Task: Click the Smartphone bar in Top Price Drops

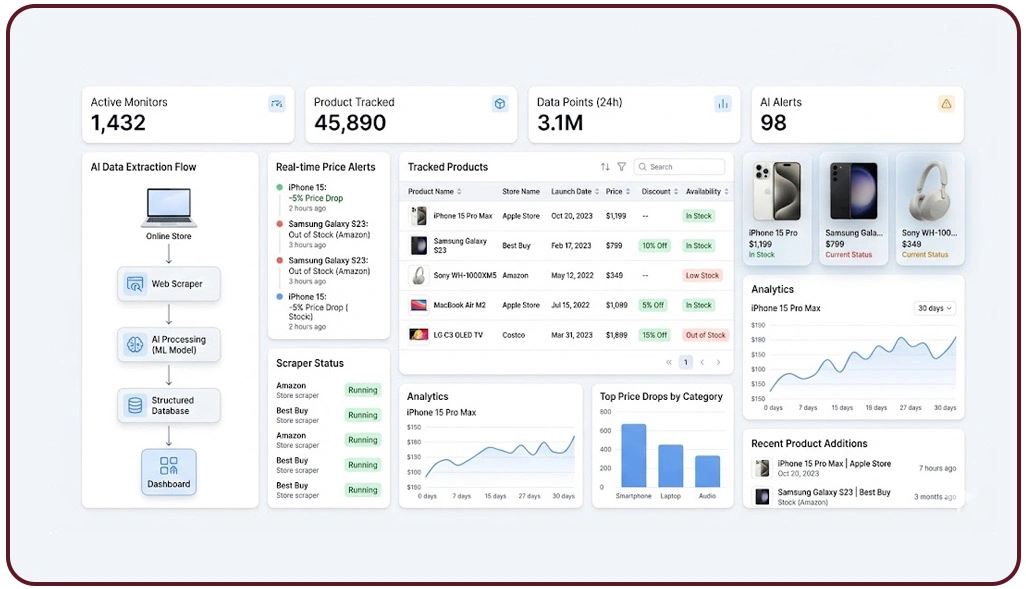Action: (x=633, y=455)
